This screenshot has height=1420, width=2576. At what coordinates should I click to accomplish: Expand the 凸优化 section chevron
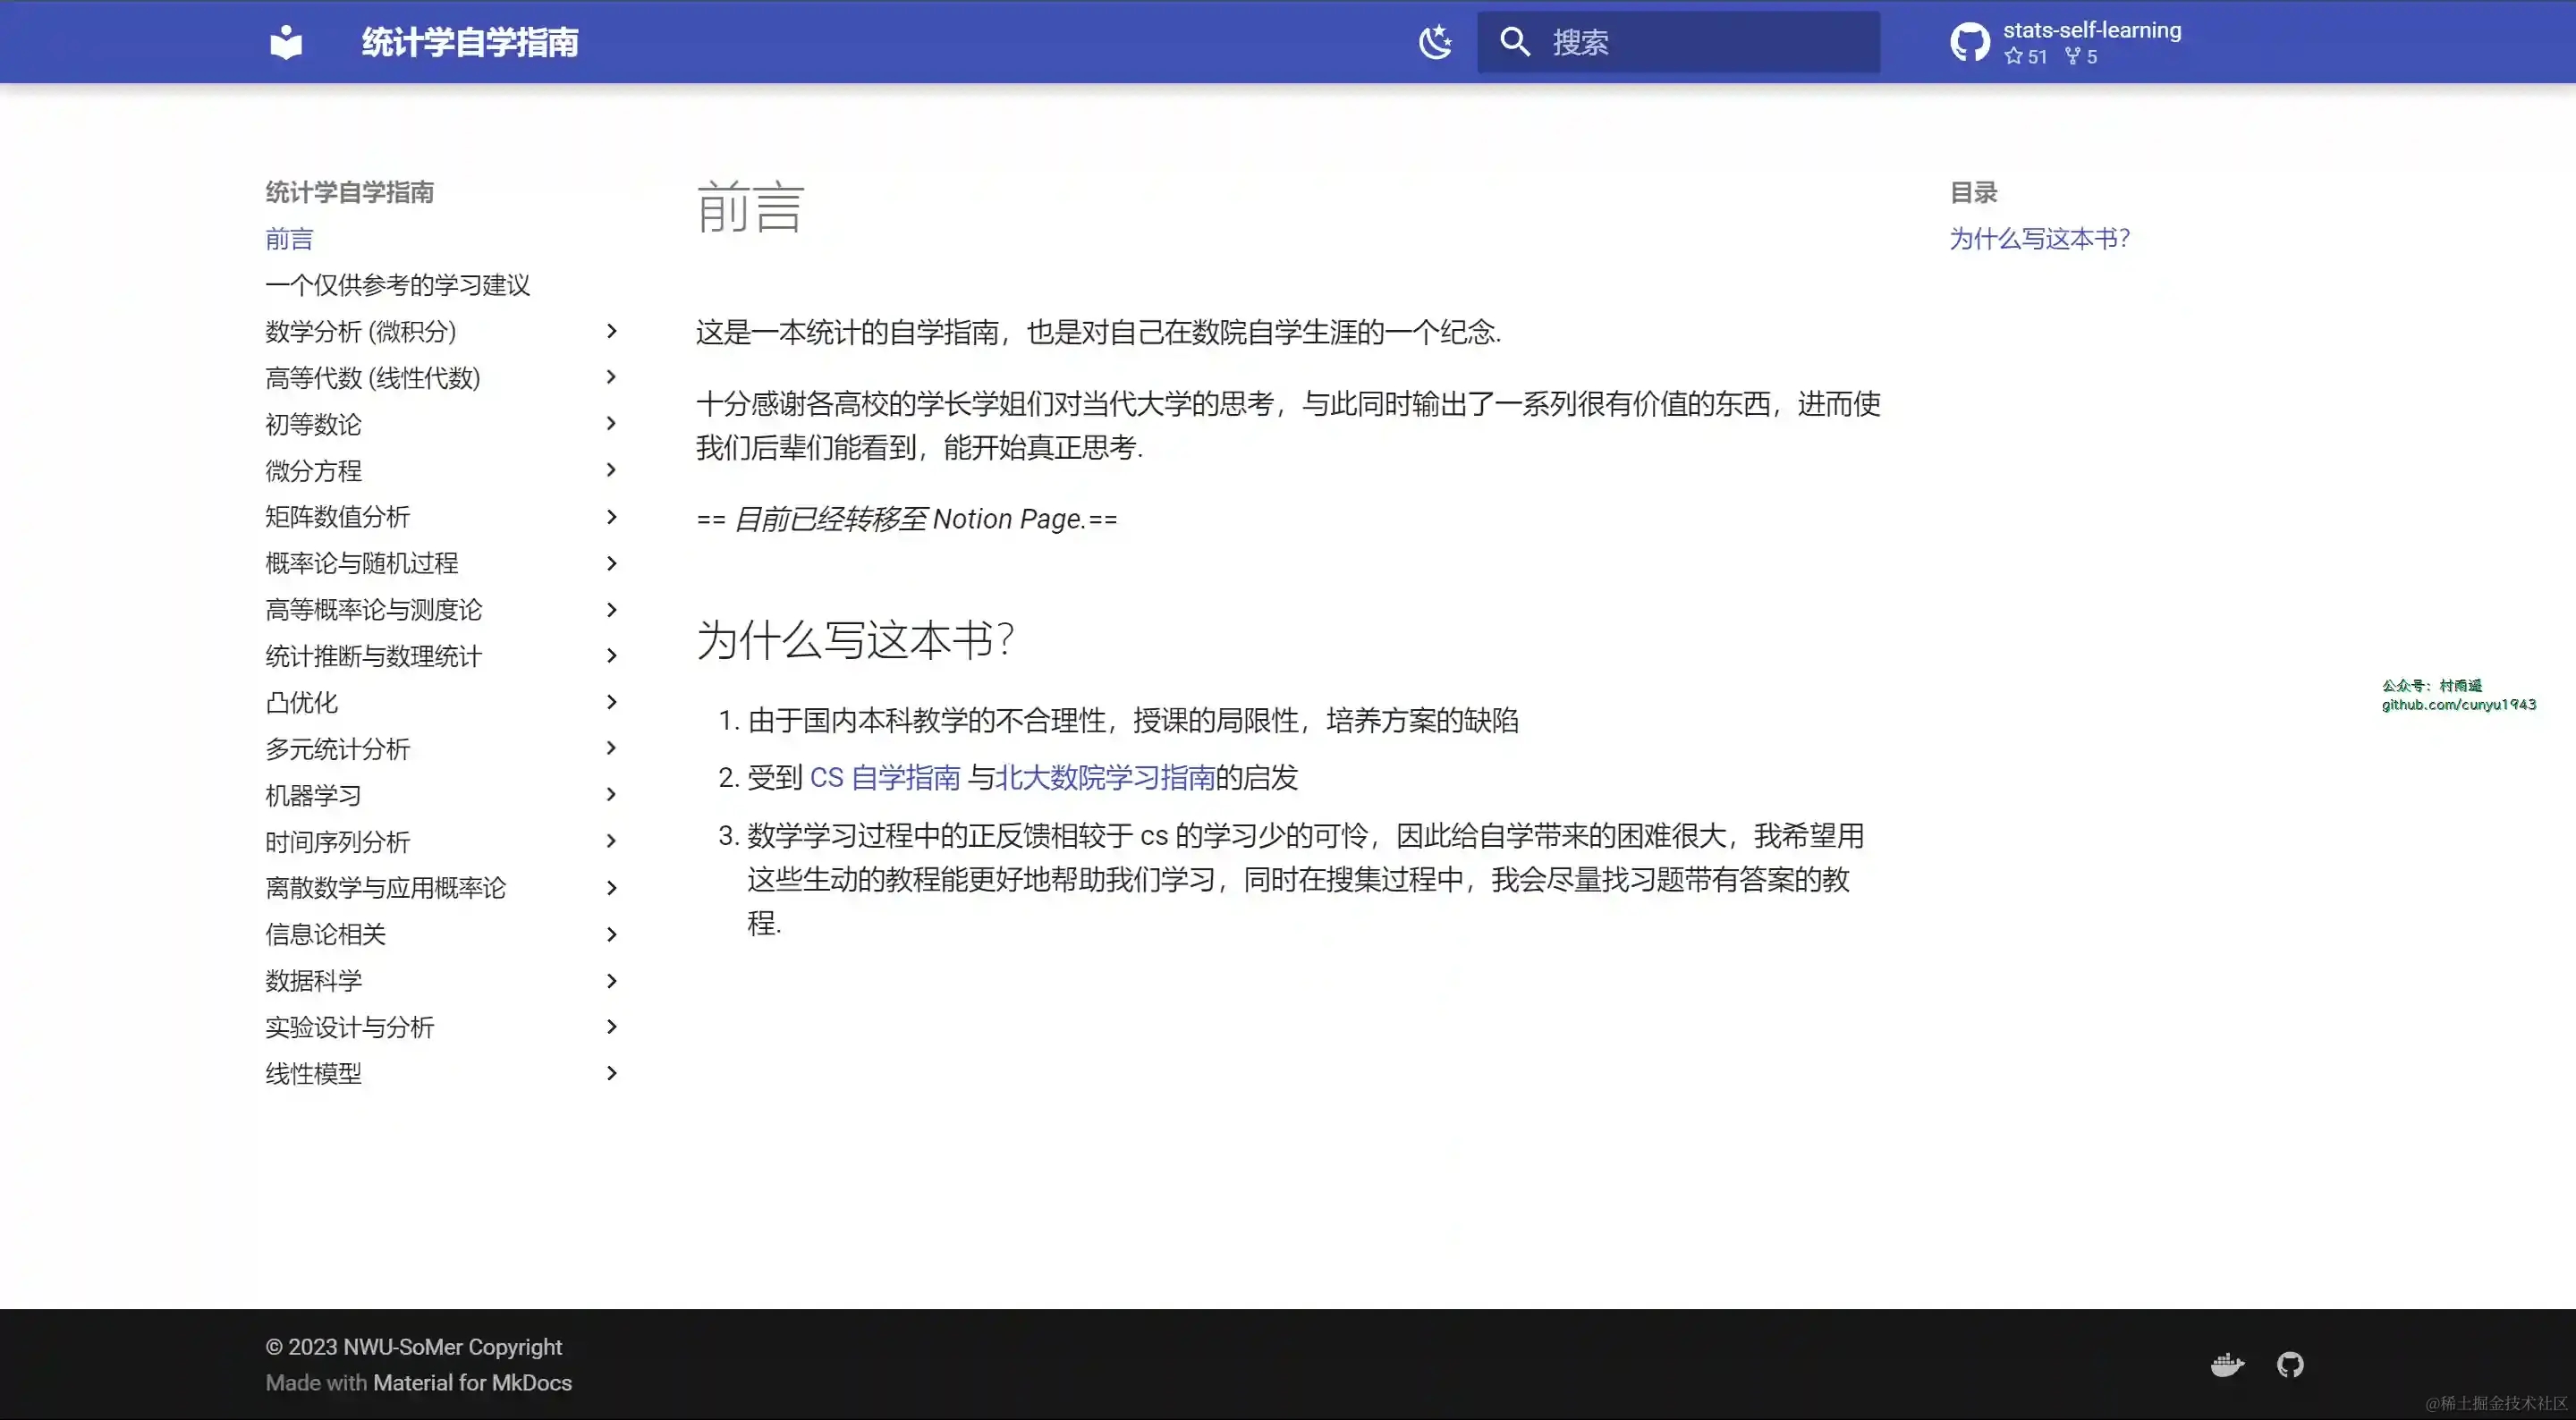coord(612,702)
